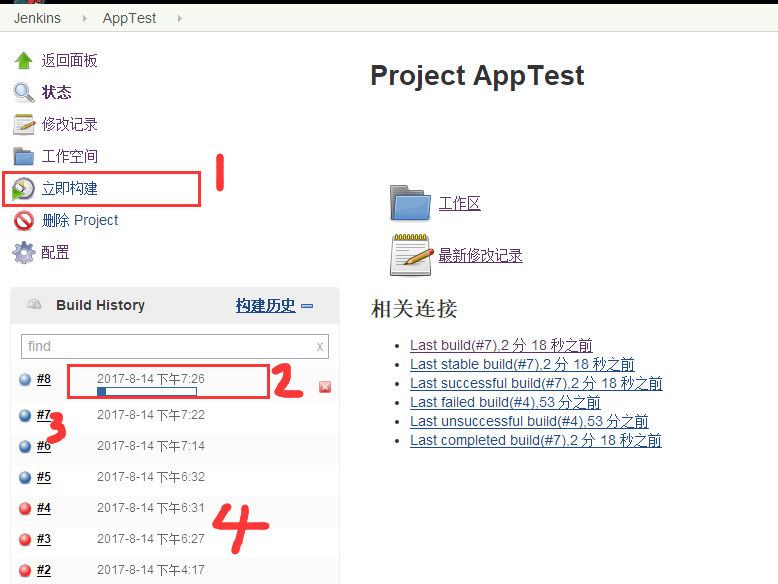This screenshot has height=584, width=778.
Task: Click the find box in Build History
Action: point(175,346)
